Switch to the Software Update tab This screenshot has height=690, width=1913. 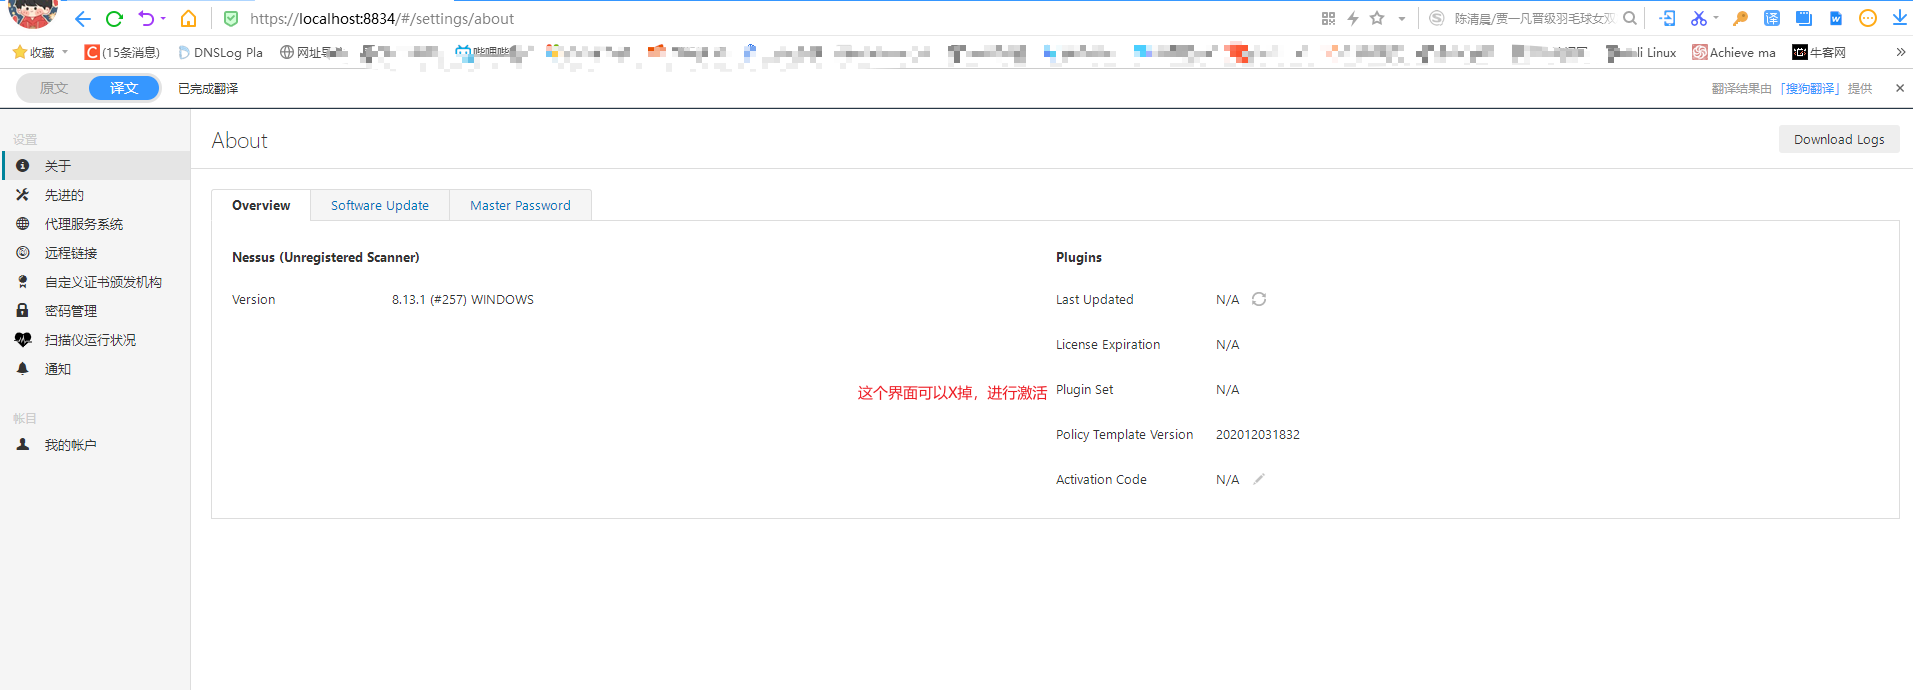[x=380, y=205]
